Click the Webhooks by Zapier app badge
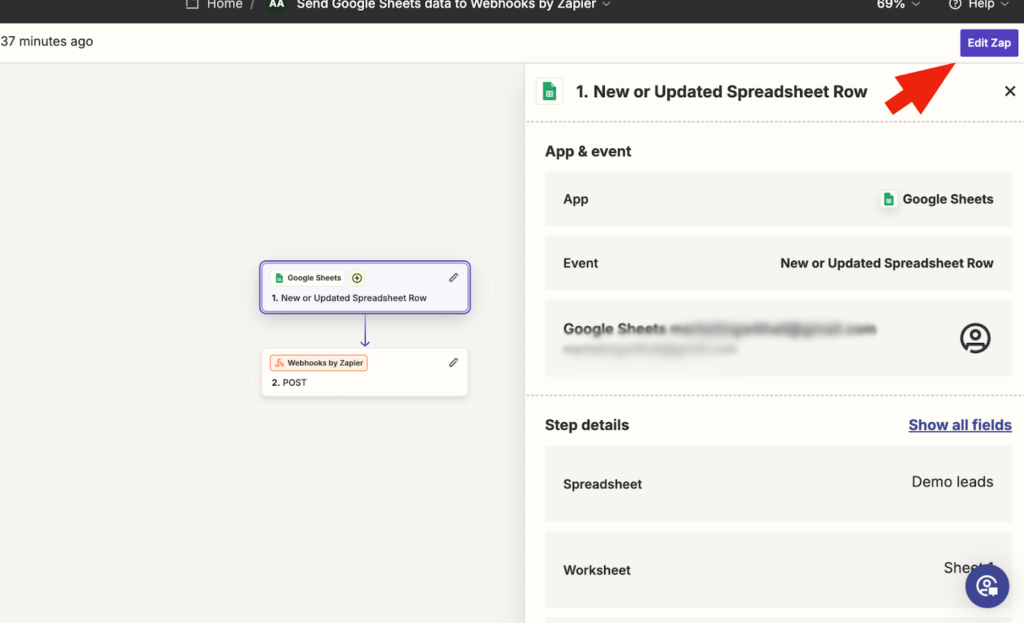Viewport: 1024px width, 623px height. point(319,363)
